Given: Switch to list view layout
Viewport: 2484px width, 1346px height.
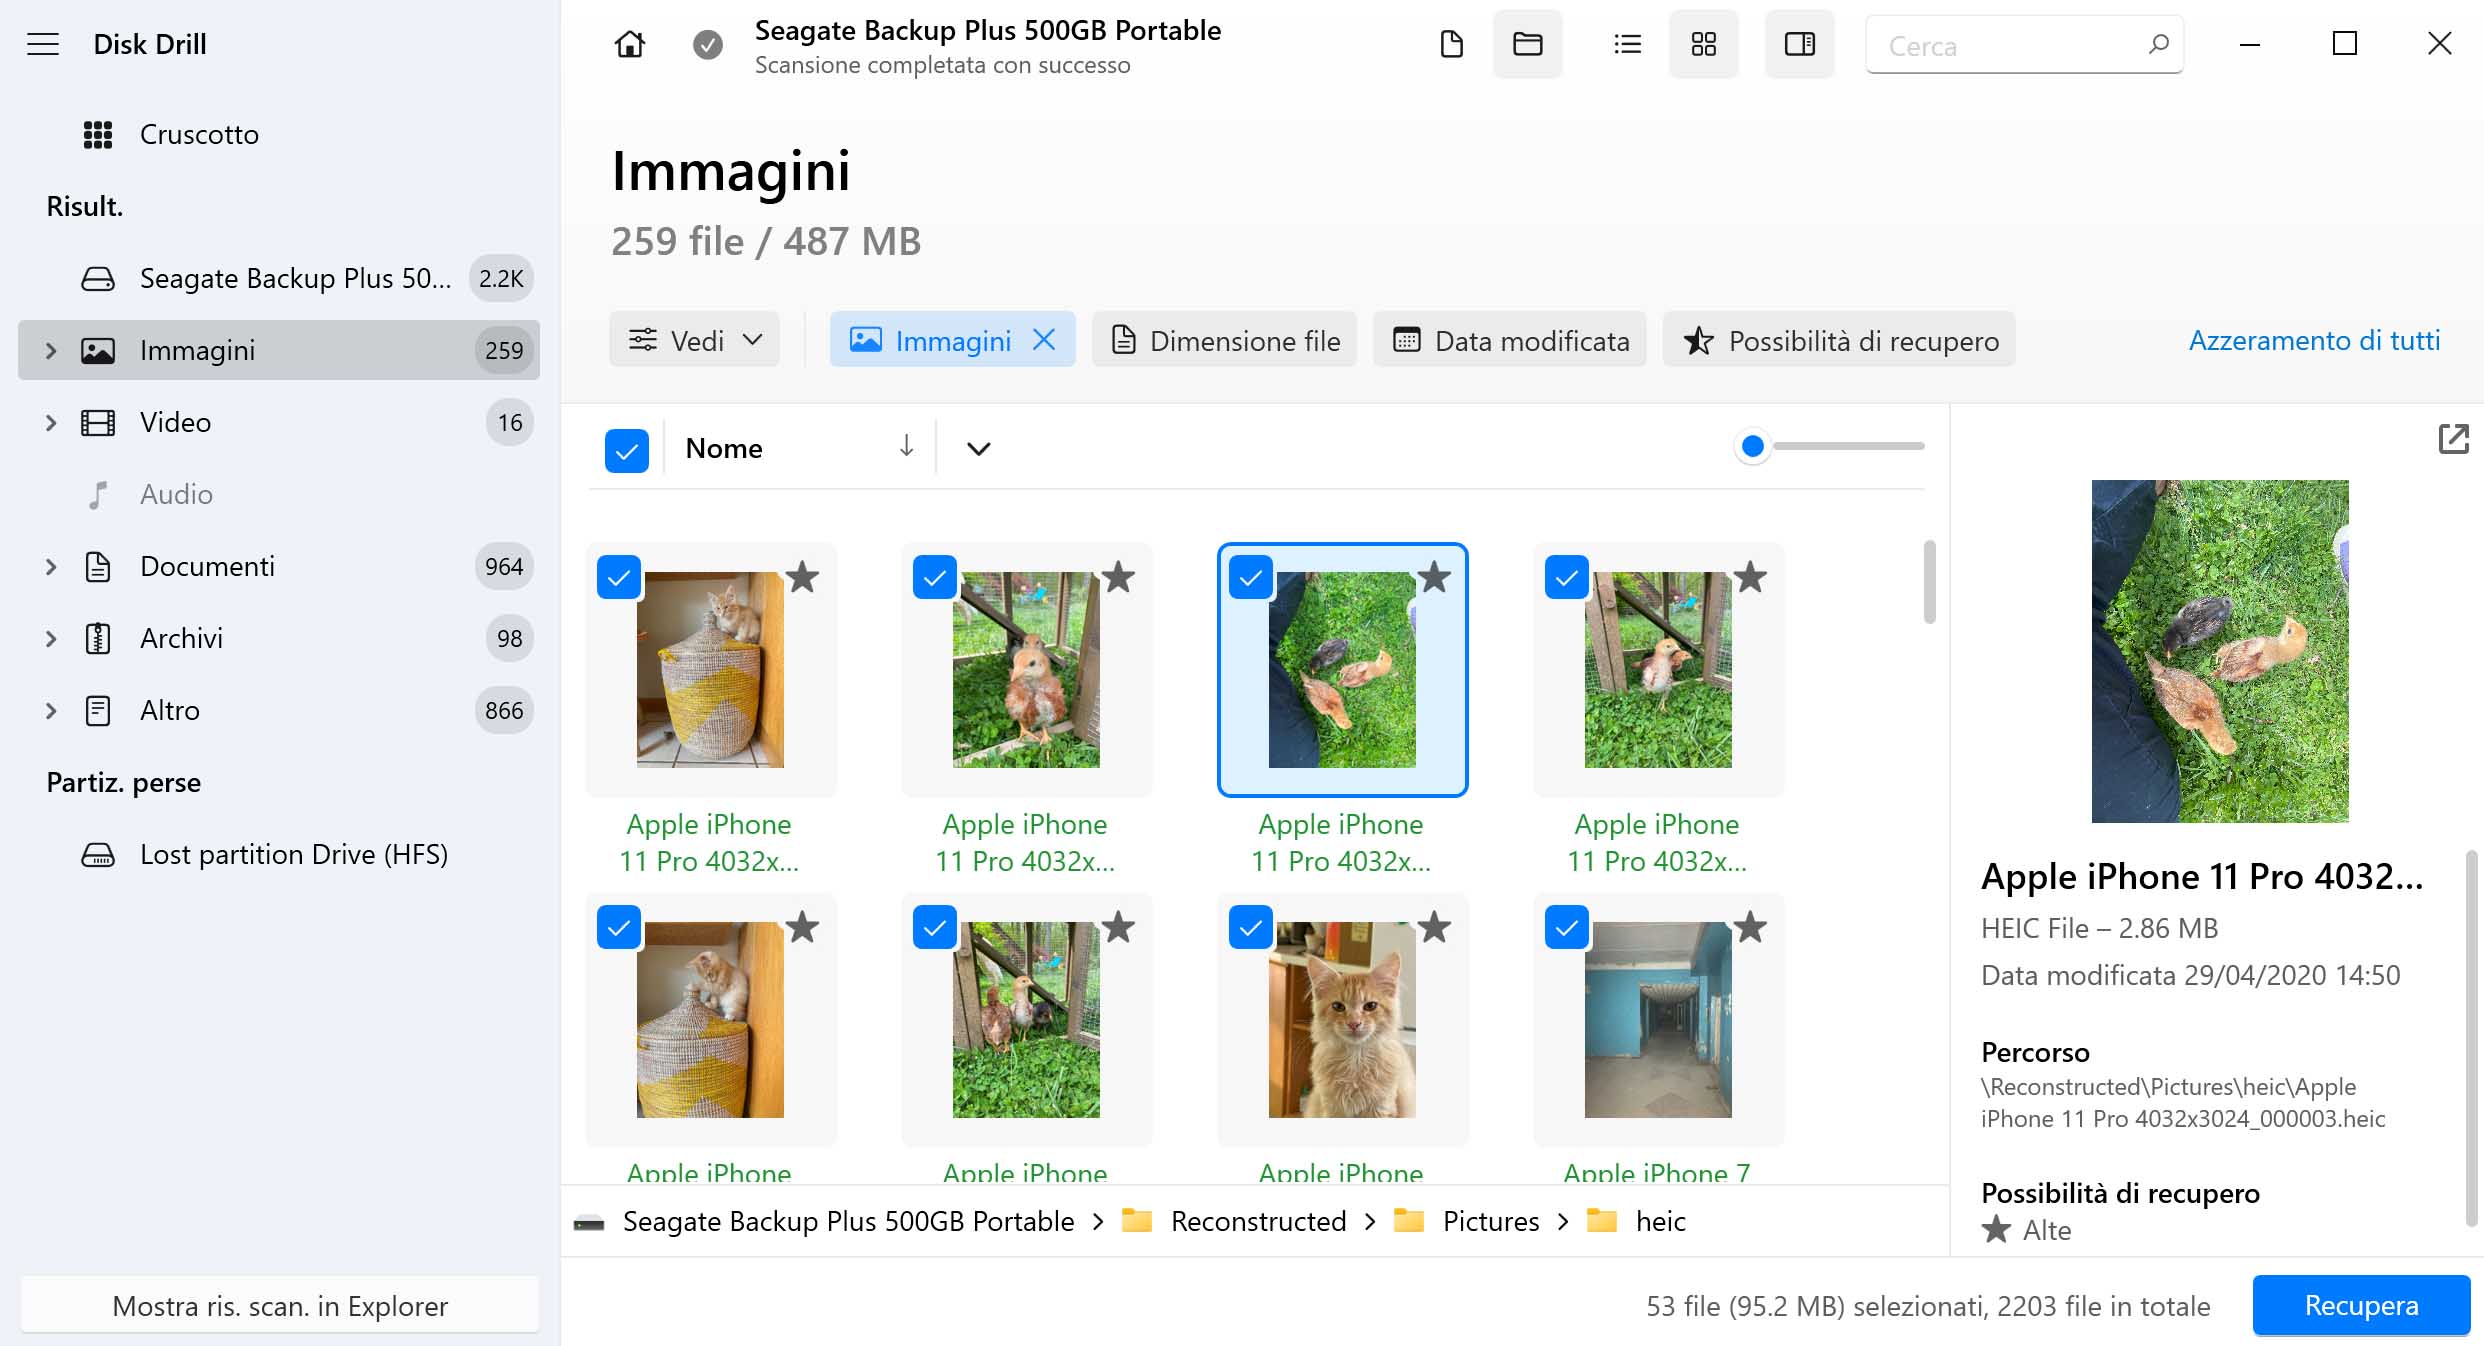Looking at the screenshot, I should (1627, 44).
